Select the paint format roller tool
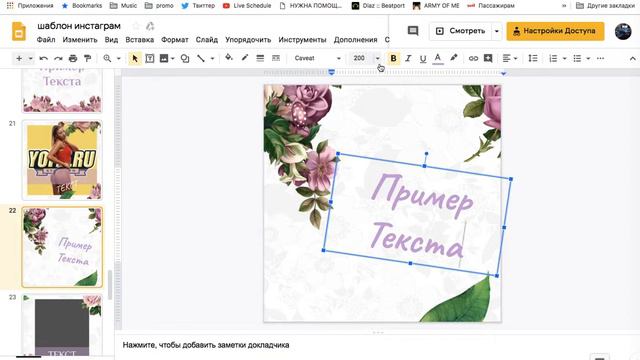Viewport: 640px width, 360px height. [87, 58]
